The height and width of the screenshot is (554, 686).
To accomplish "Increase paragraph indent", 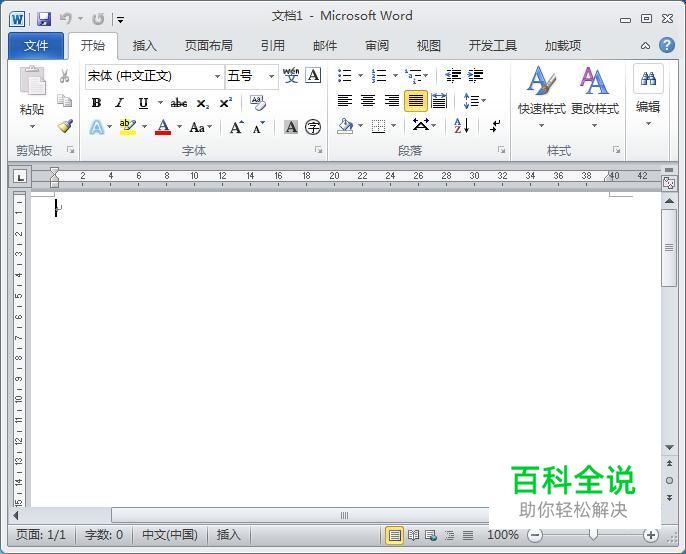I will [476, 76].
